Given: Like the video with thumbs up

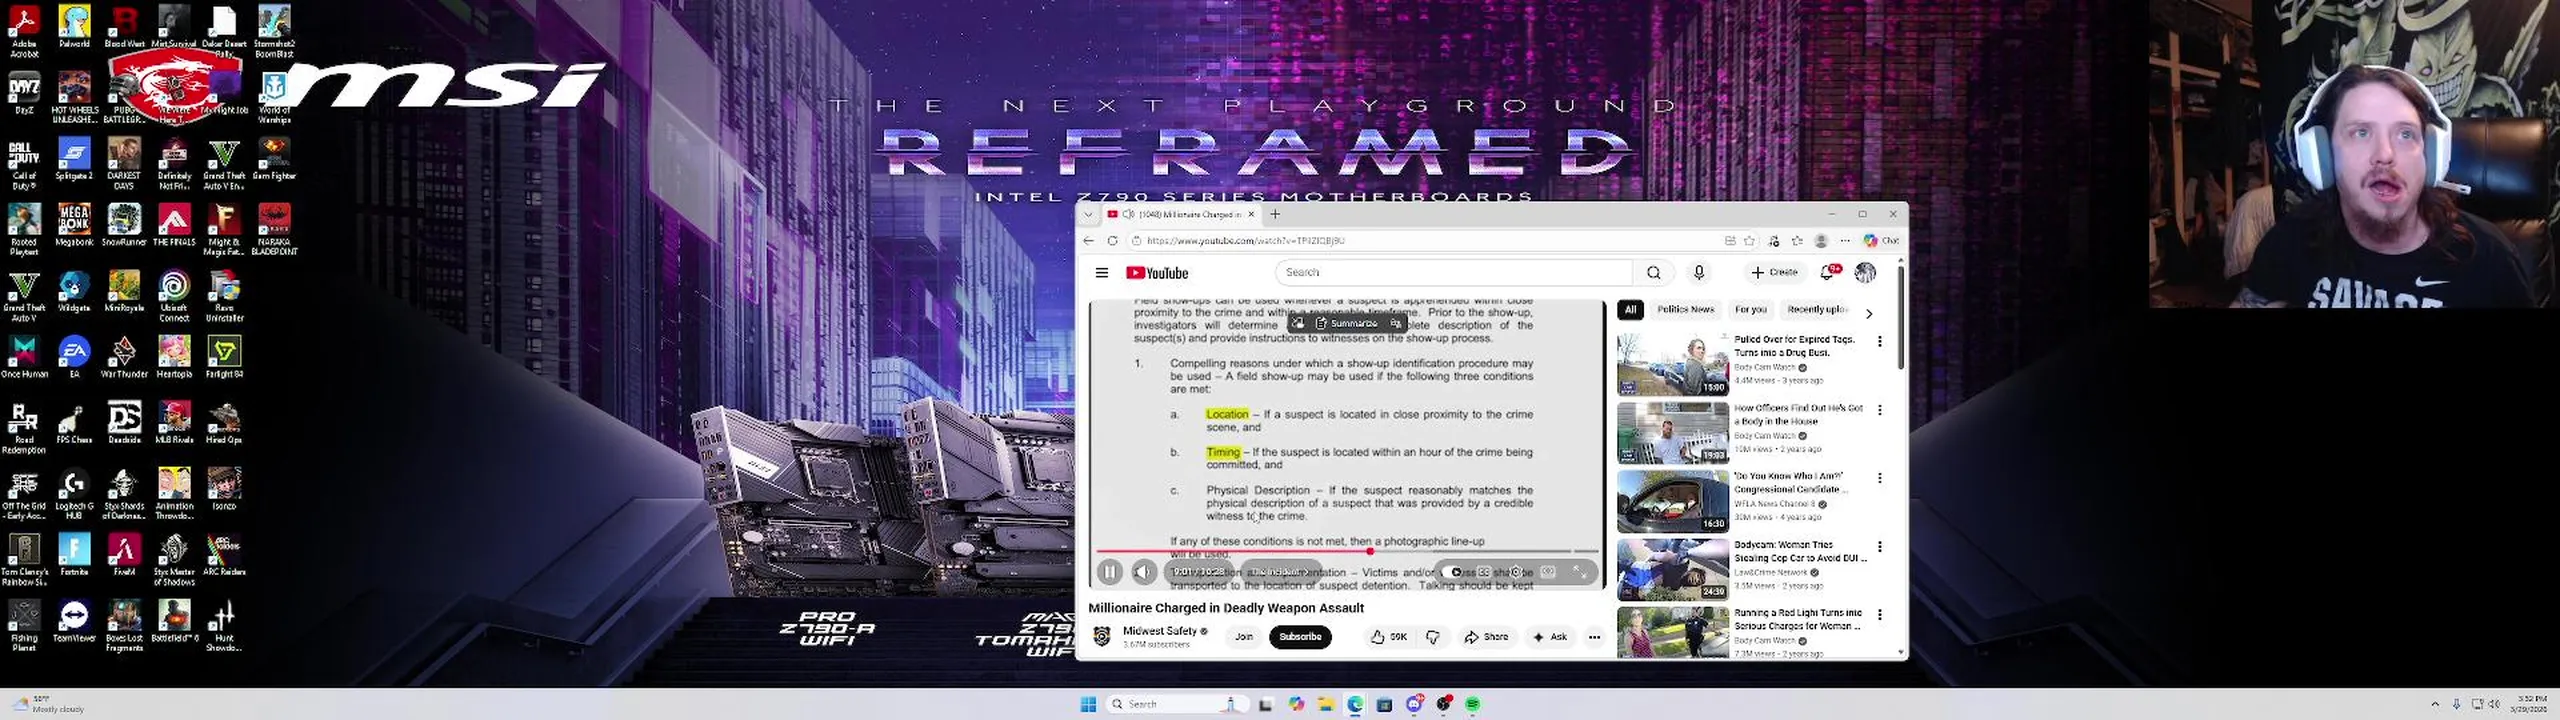Looking at the screenshot, I should coord(1388,637).
